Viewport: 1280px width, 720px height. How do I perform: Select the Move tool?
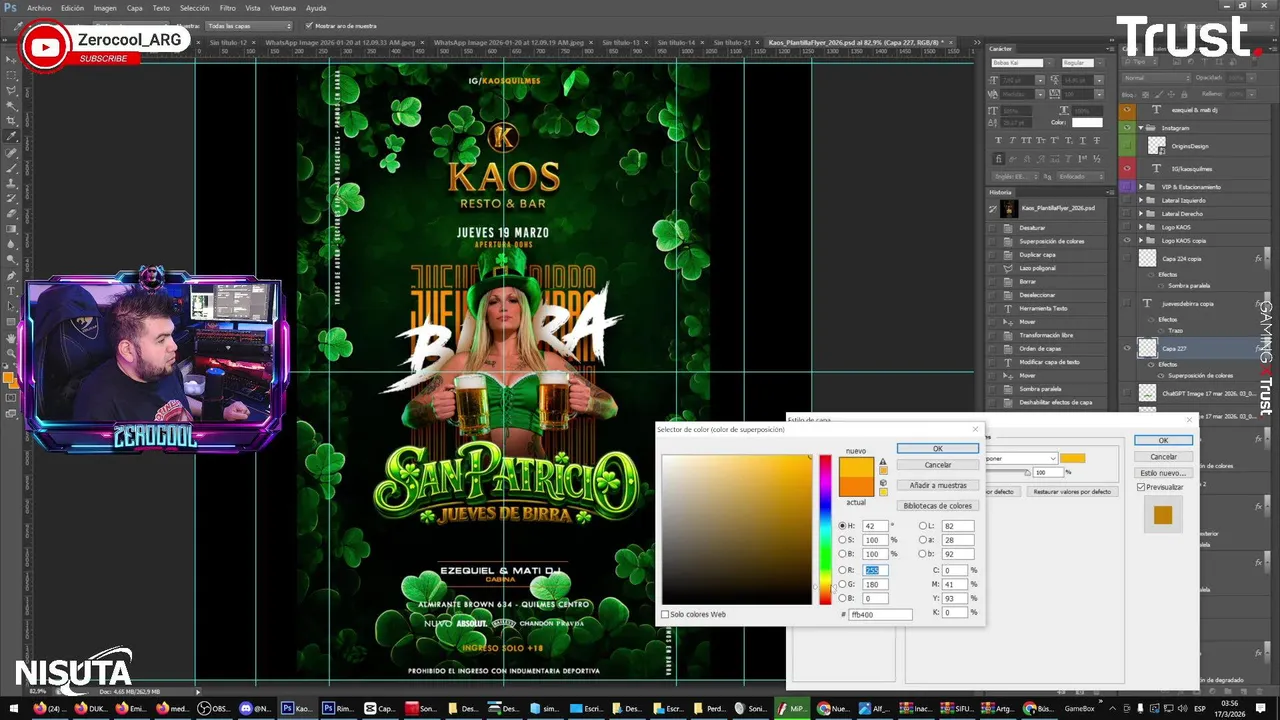click(11, 60)
